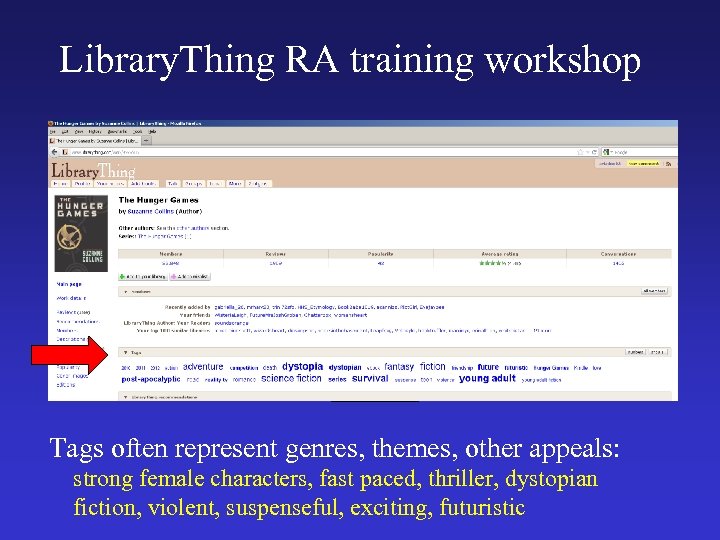Click the young adult tag
This screenshot has height=540, width=720.
coord(487,379)
